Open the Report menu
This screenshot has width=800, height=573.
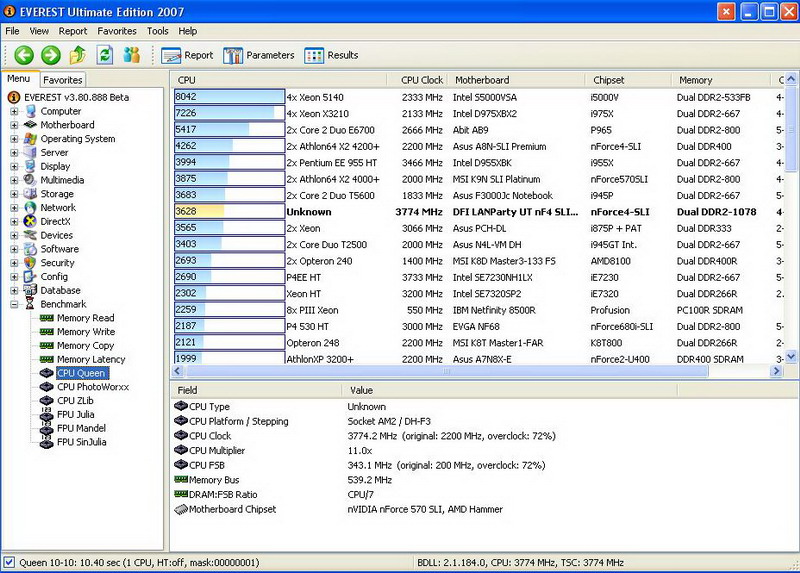click(x=73, y=31)
